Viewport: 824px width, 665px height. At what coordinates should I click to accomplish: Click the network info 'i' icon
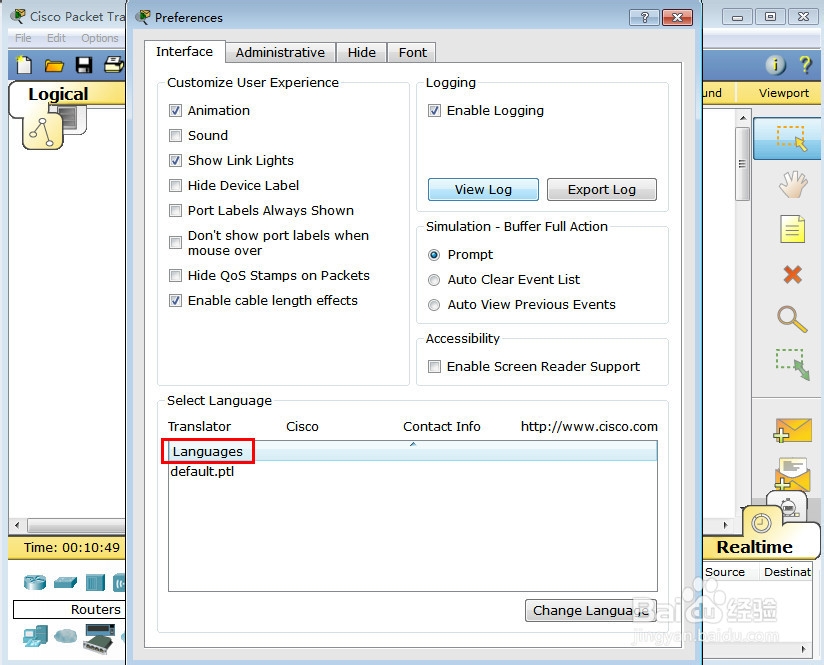775,65
